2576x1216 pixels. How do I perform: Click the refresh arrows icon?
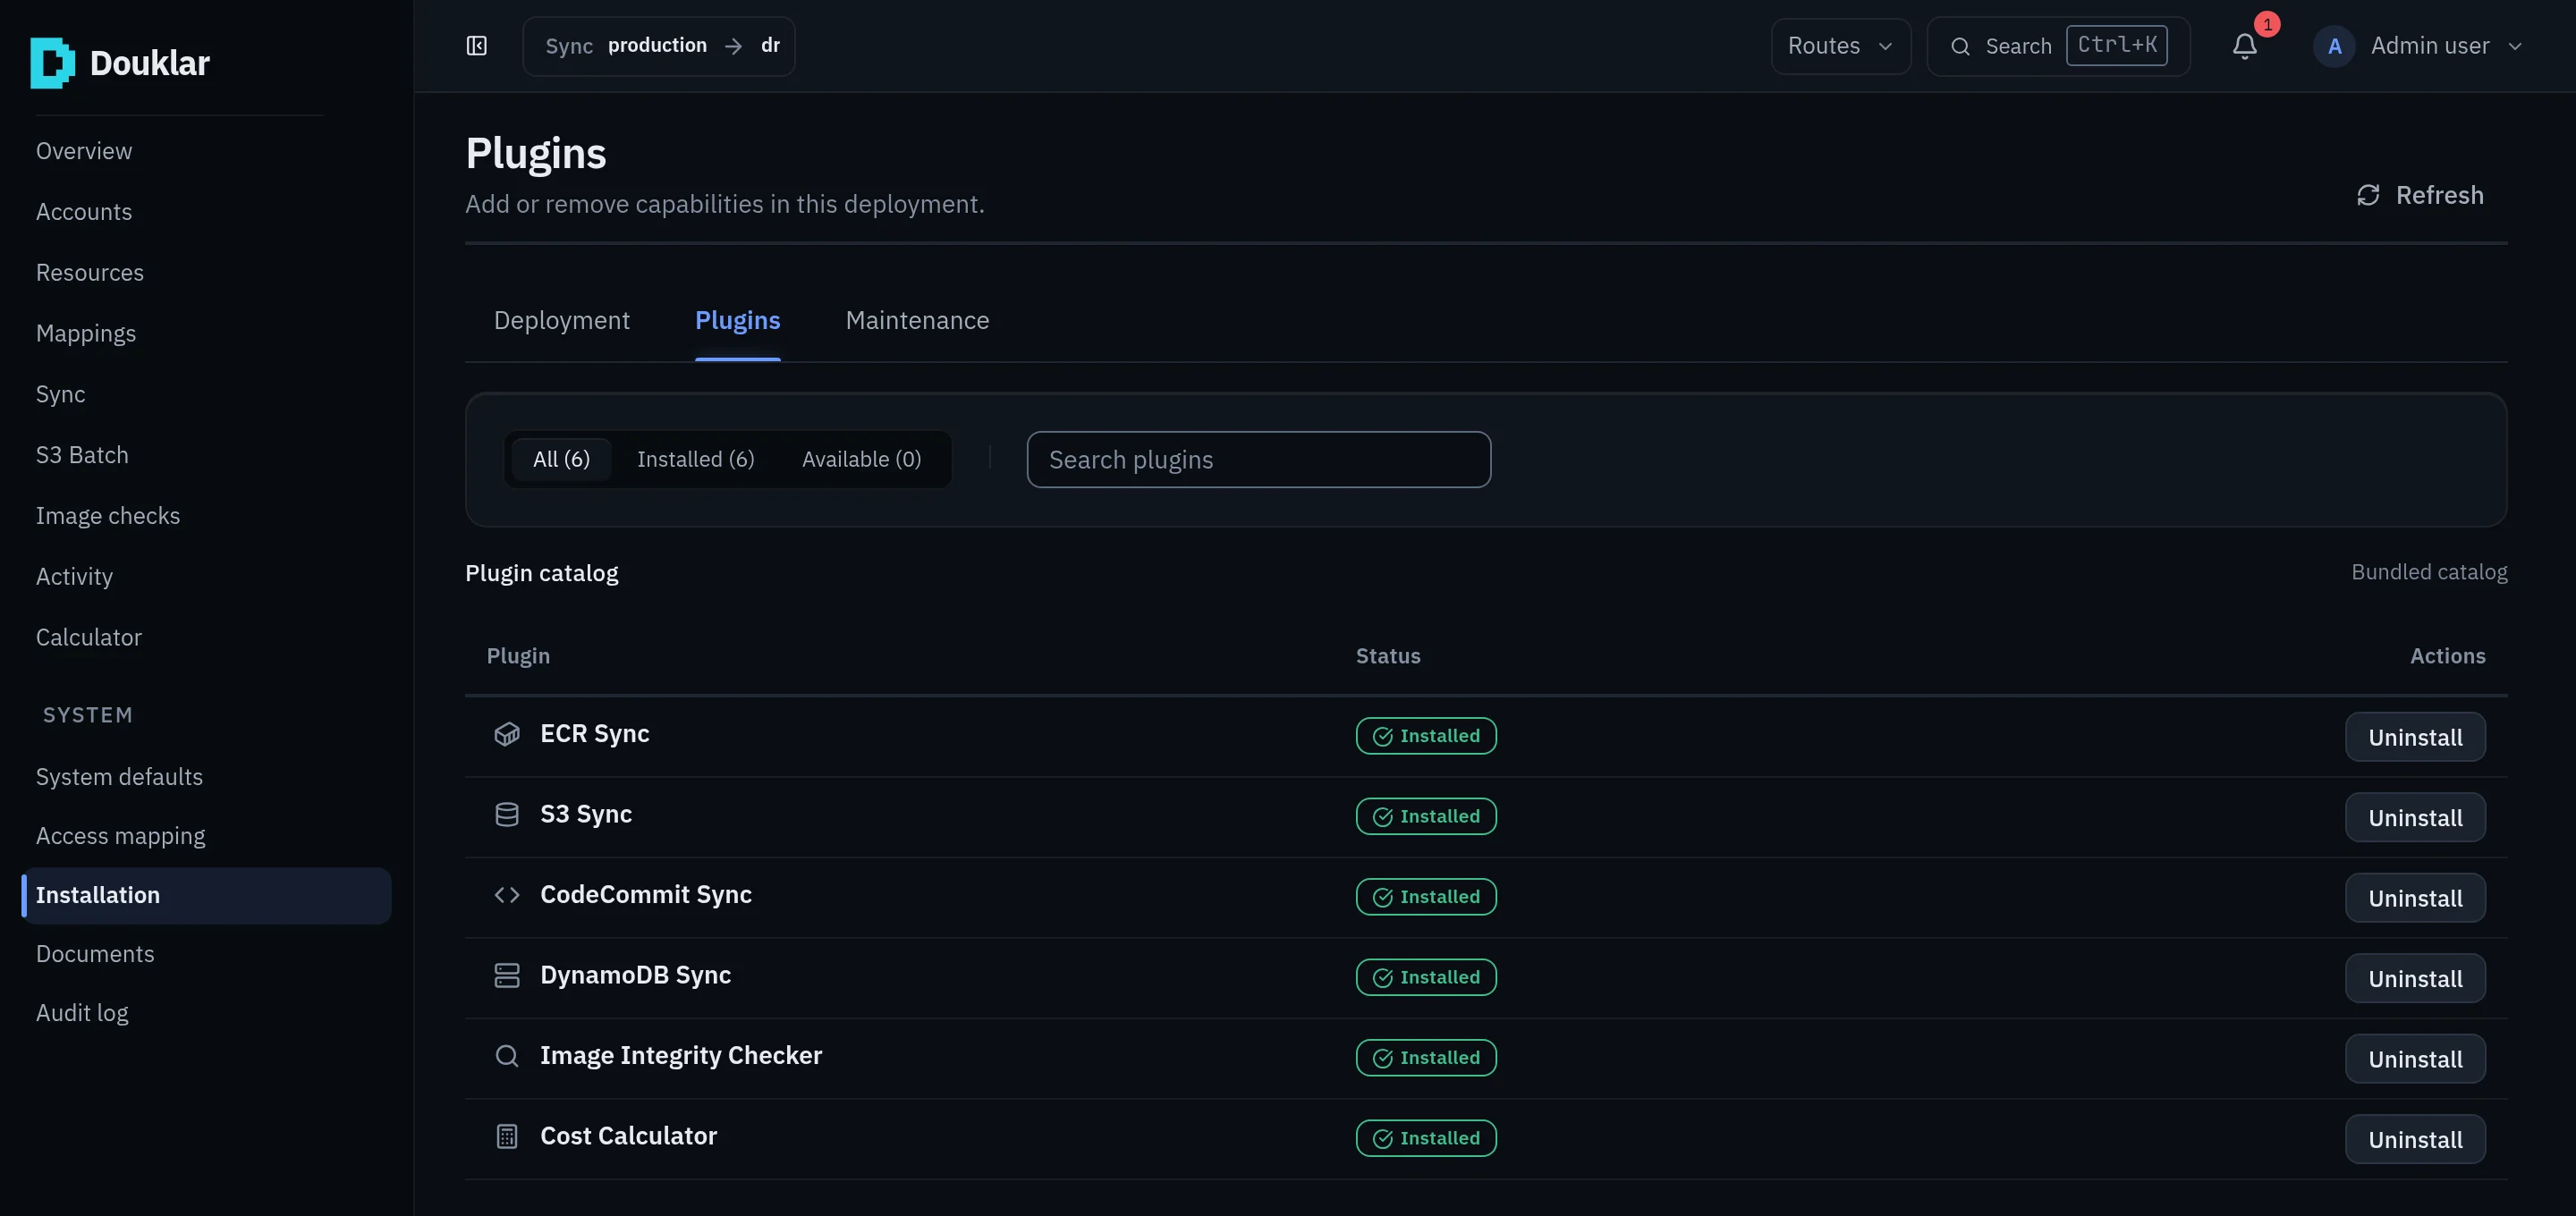2368,195
